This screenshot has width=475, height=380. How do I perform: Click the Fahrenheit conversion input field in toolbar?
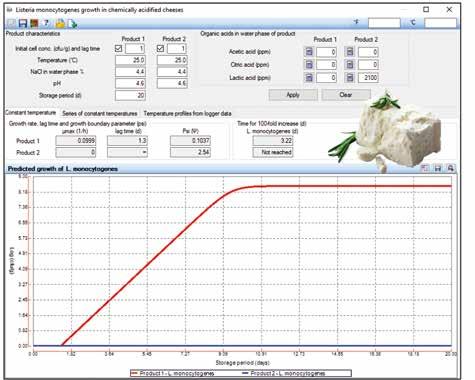(384, 23)
